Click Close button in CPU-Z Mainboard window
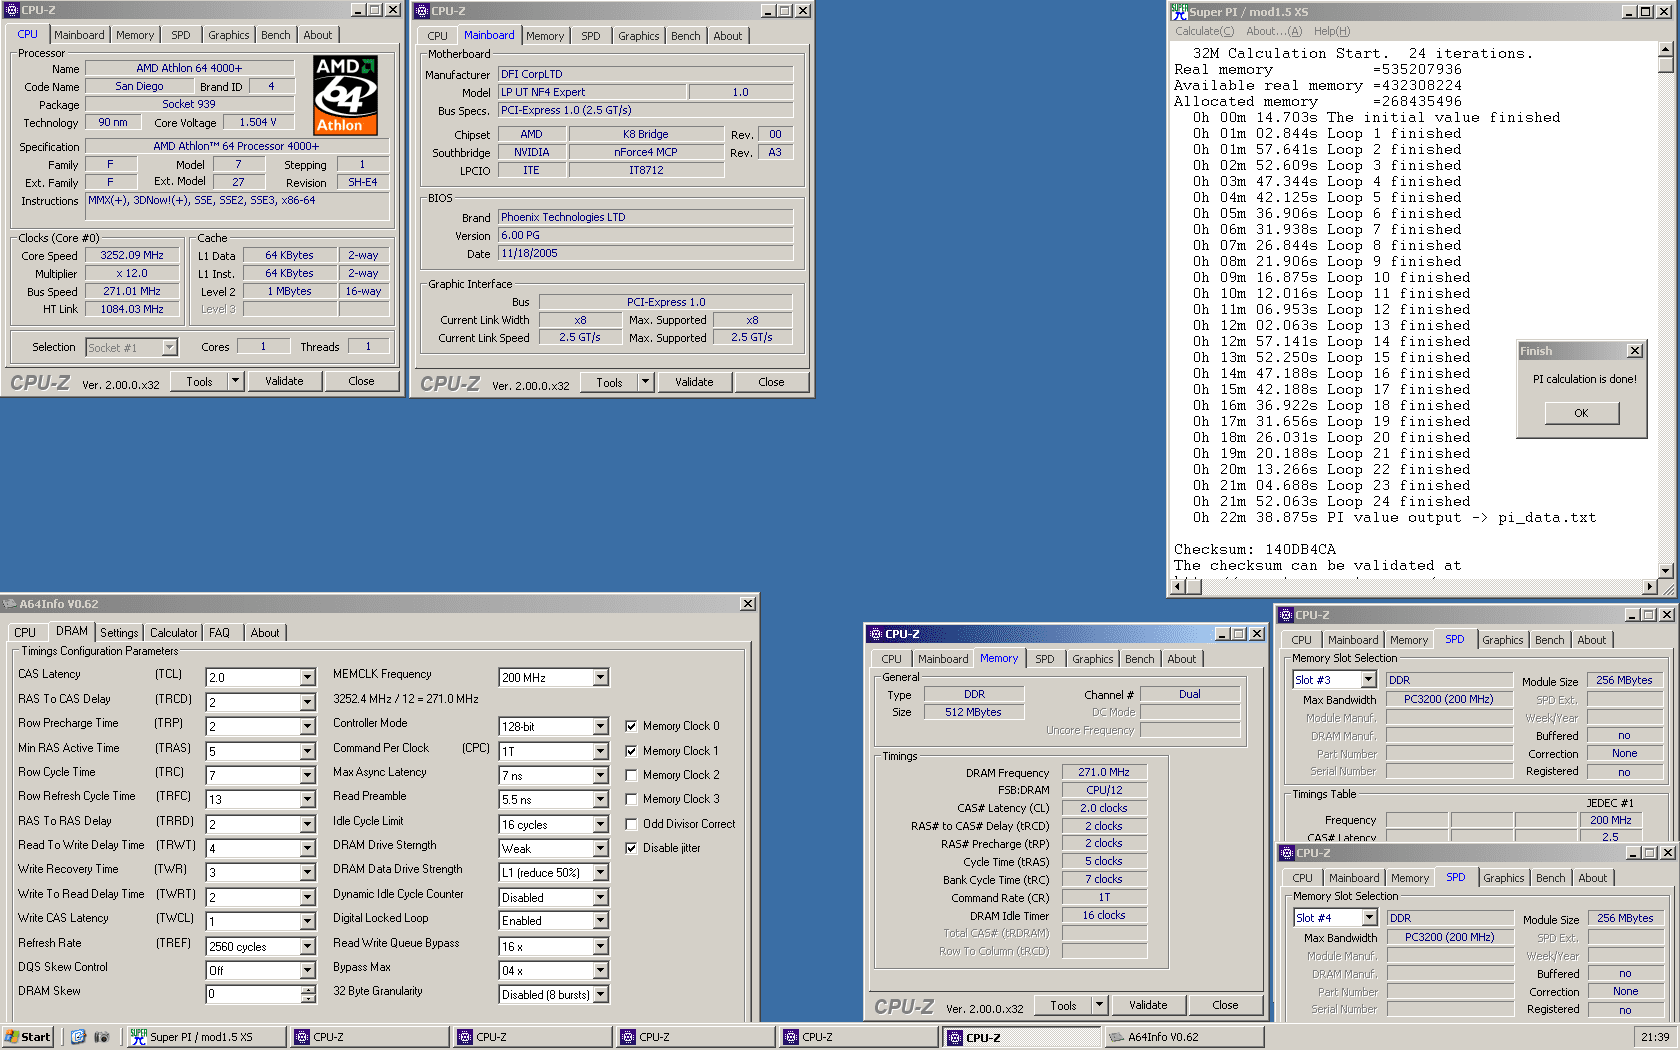The height and width of the screenshot is (1050, 1680). 771,382
